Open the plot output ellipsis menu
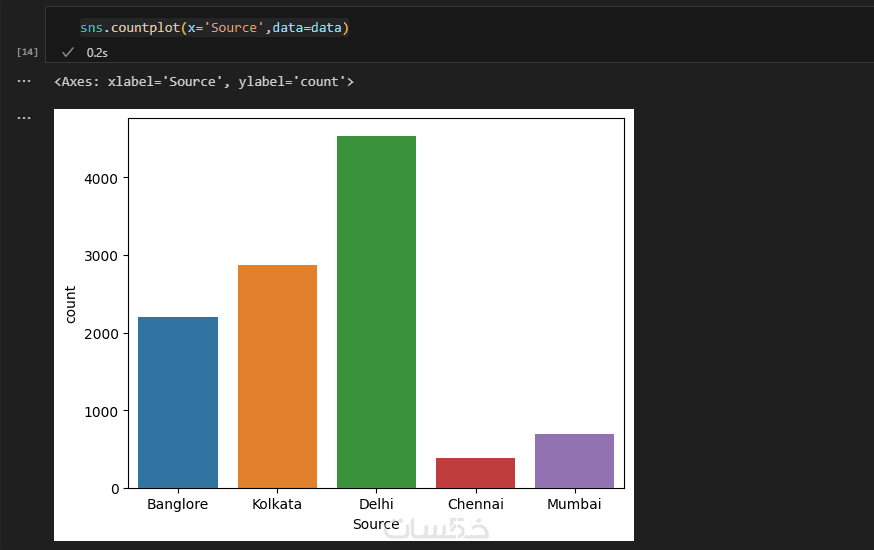874x550 pixels. 24,118
